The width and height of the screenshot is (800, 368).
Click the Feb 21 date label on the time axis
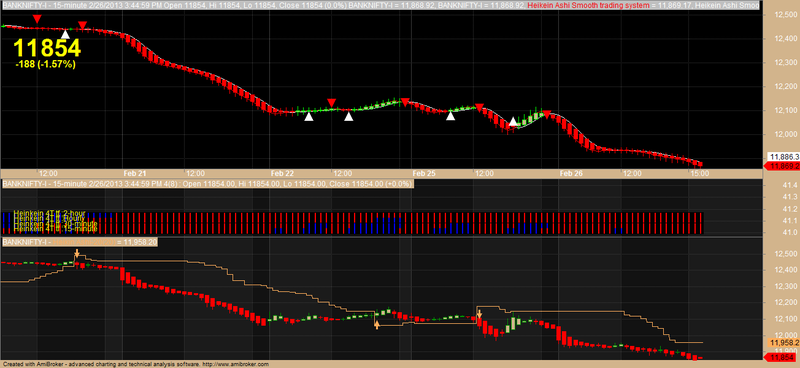pos(132,173)
